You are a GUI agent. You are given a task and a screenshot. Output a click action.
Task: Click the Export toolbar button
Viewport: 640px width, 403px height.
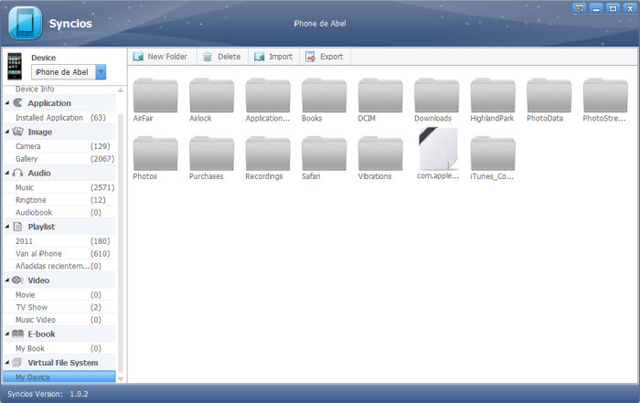tap(324, 57)
